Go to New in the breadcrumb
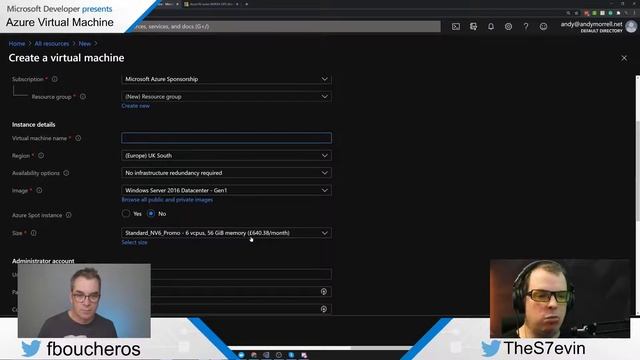640x360 pixels. (84, 44)
